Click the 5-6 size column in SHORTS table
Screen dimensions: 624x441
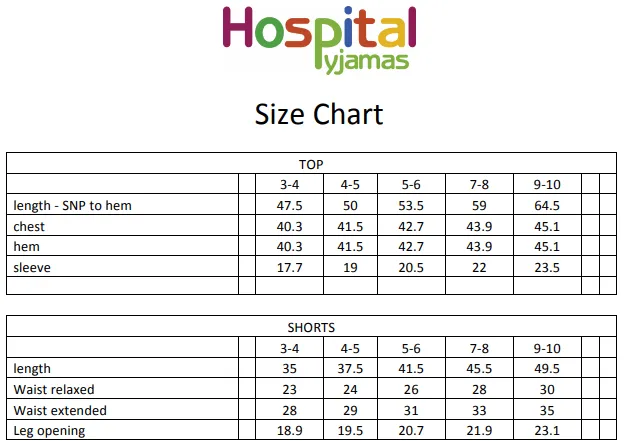[411, 349]
